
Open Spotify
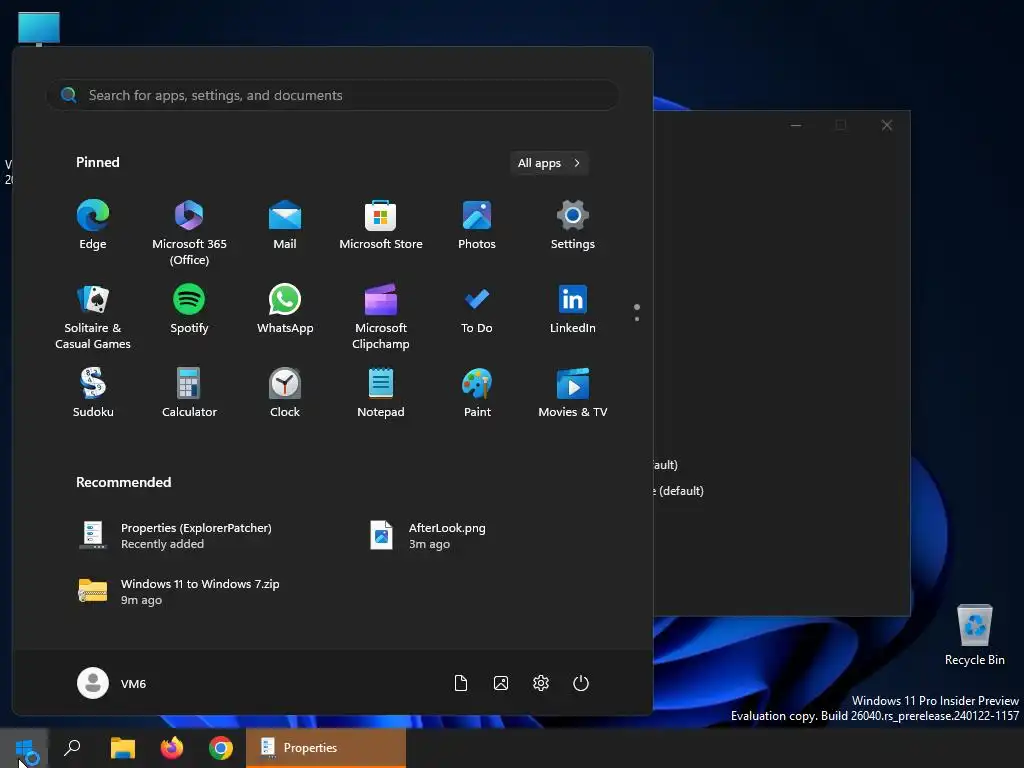(x=189, y=310)
